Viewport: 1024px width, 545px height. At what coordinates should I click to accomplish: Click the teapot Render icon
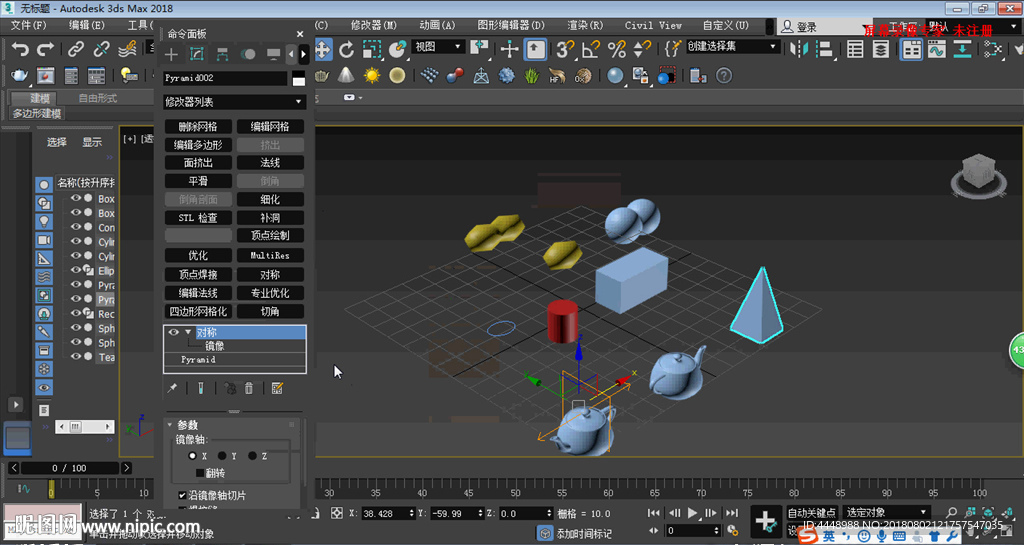click(x=20, y=76)
